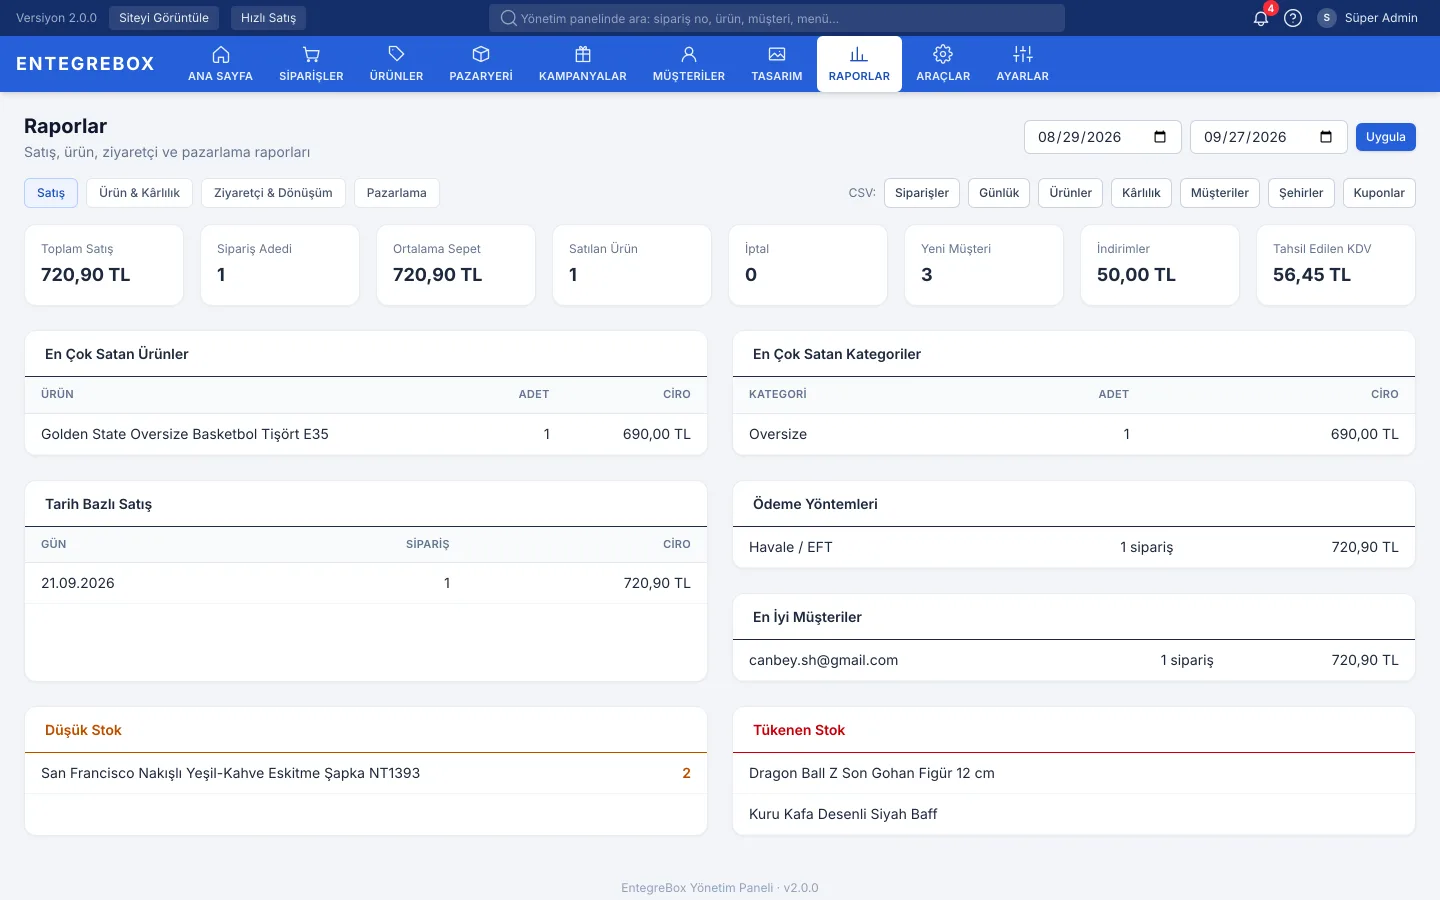Focus the admin panel search field
The image size is (1440, 900).
click(777, 18)
